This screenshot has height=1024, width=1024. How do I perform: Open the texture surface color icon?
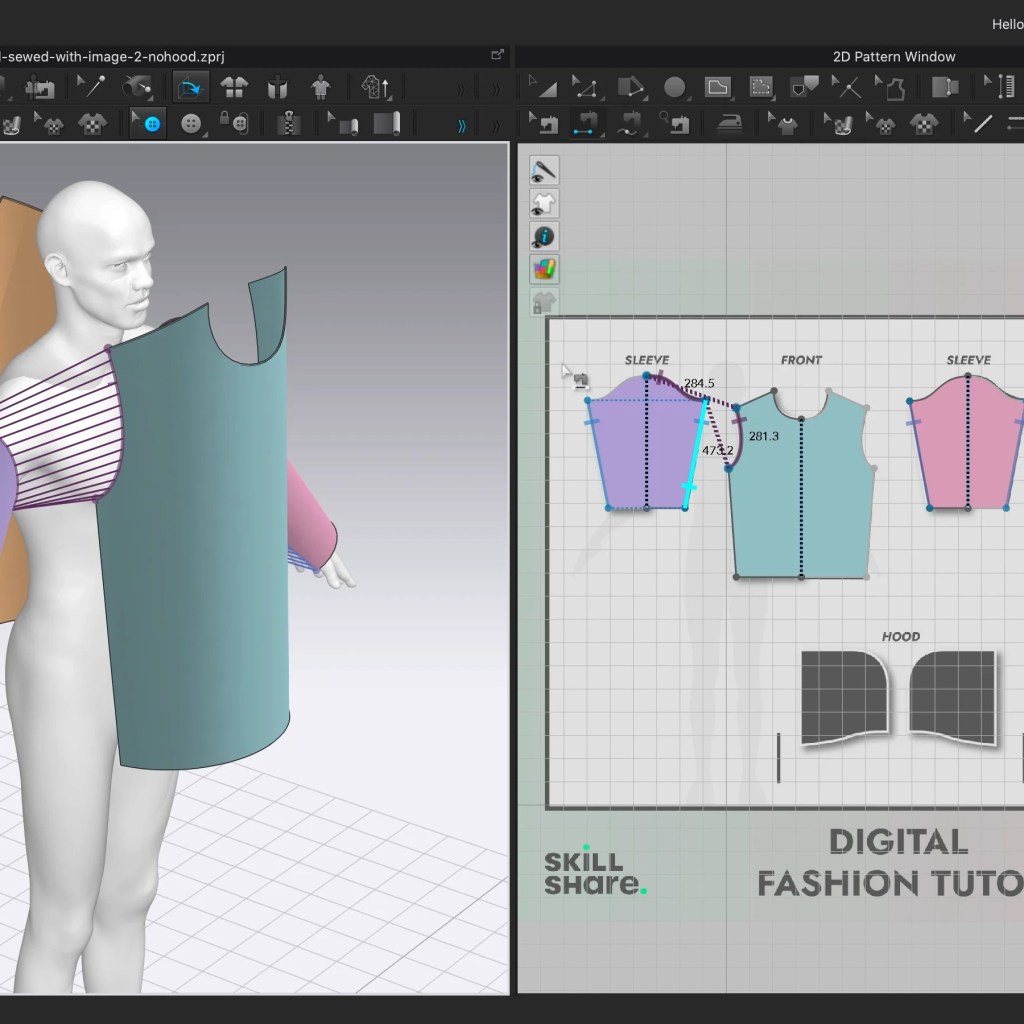[543, 269]
